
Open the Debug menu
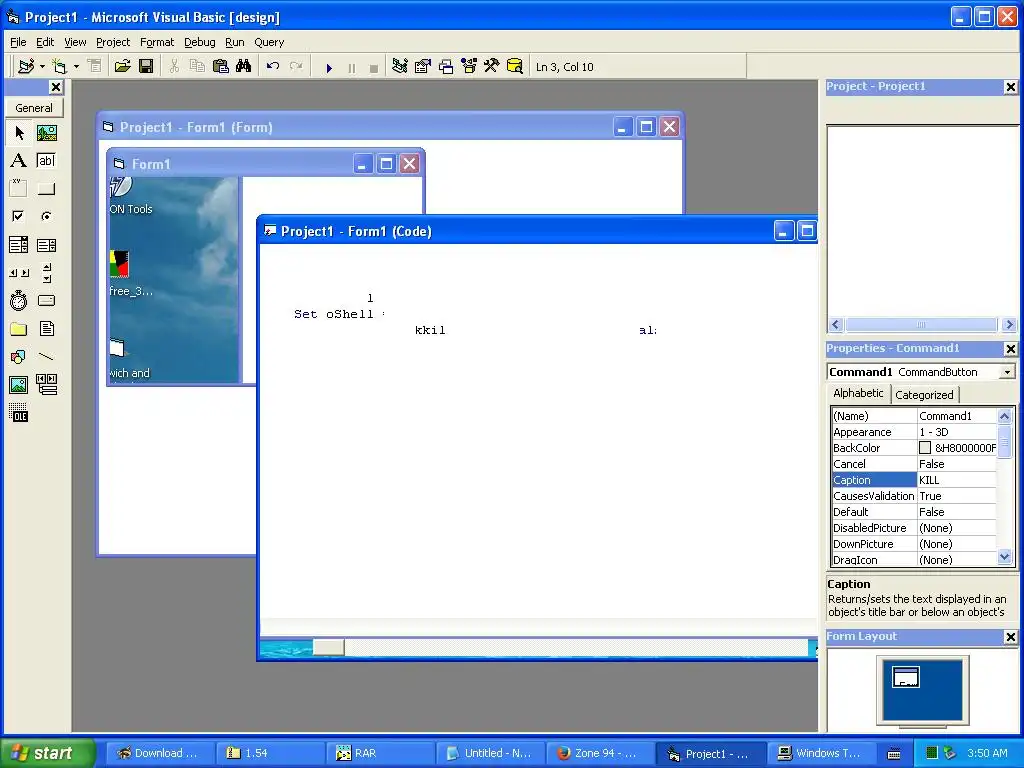pos(199,42)
